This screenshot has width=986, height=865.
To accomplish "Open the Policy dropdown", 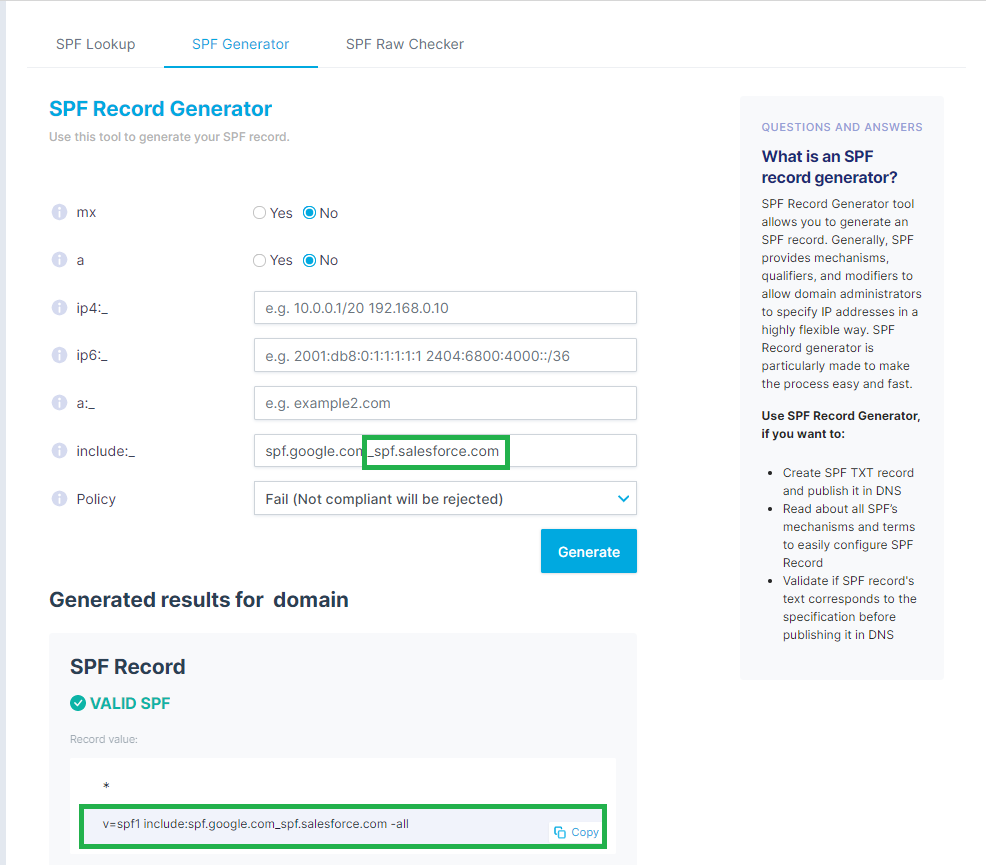I will 445,499.
